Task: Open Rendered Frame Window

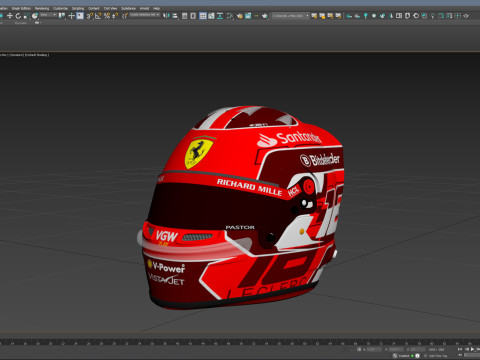Action: tap(248, 16)
